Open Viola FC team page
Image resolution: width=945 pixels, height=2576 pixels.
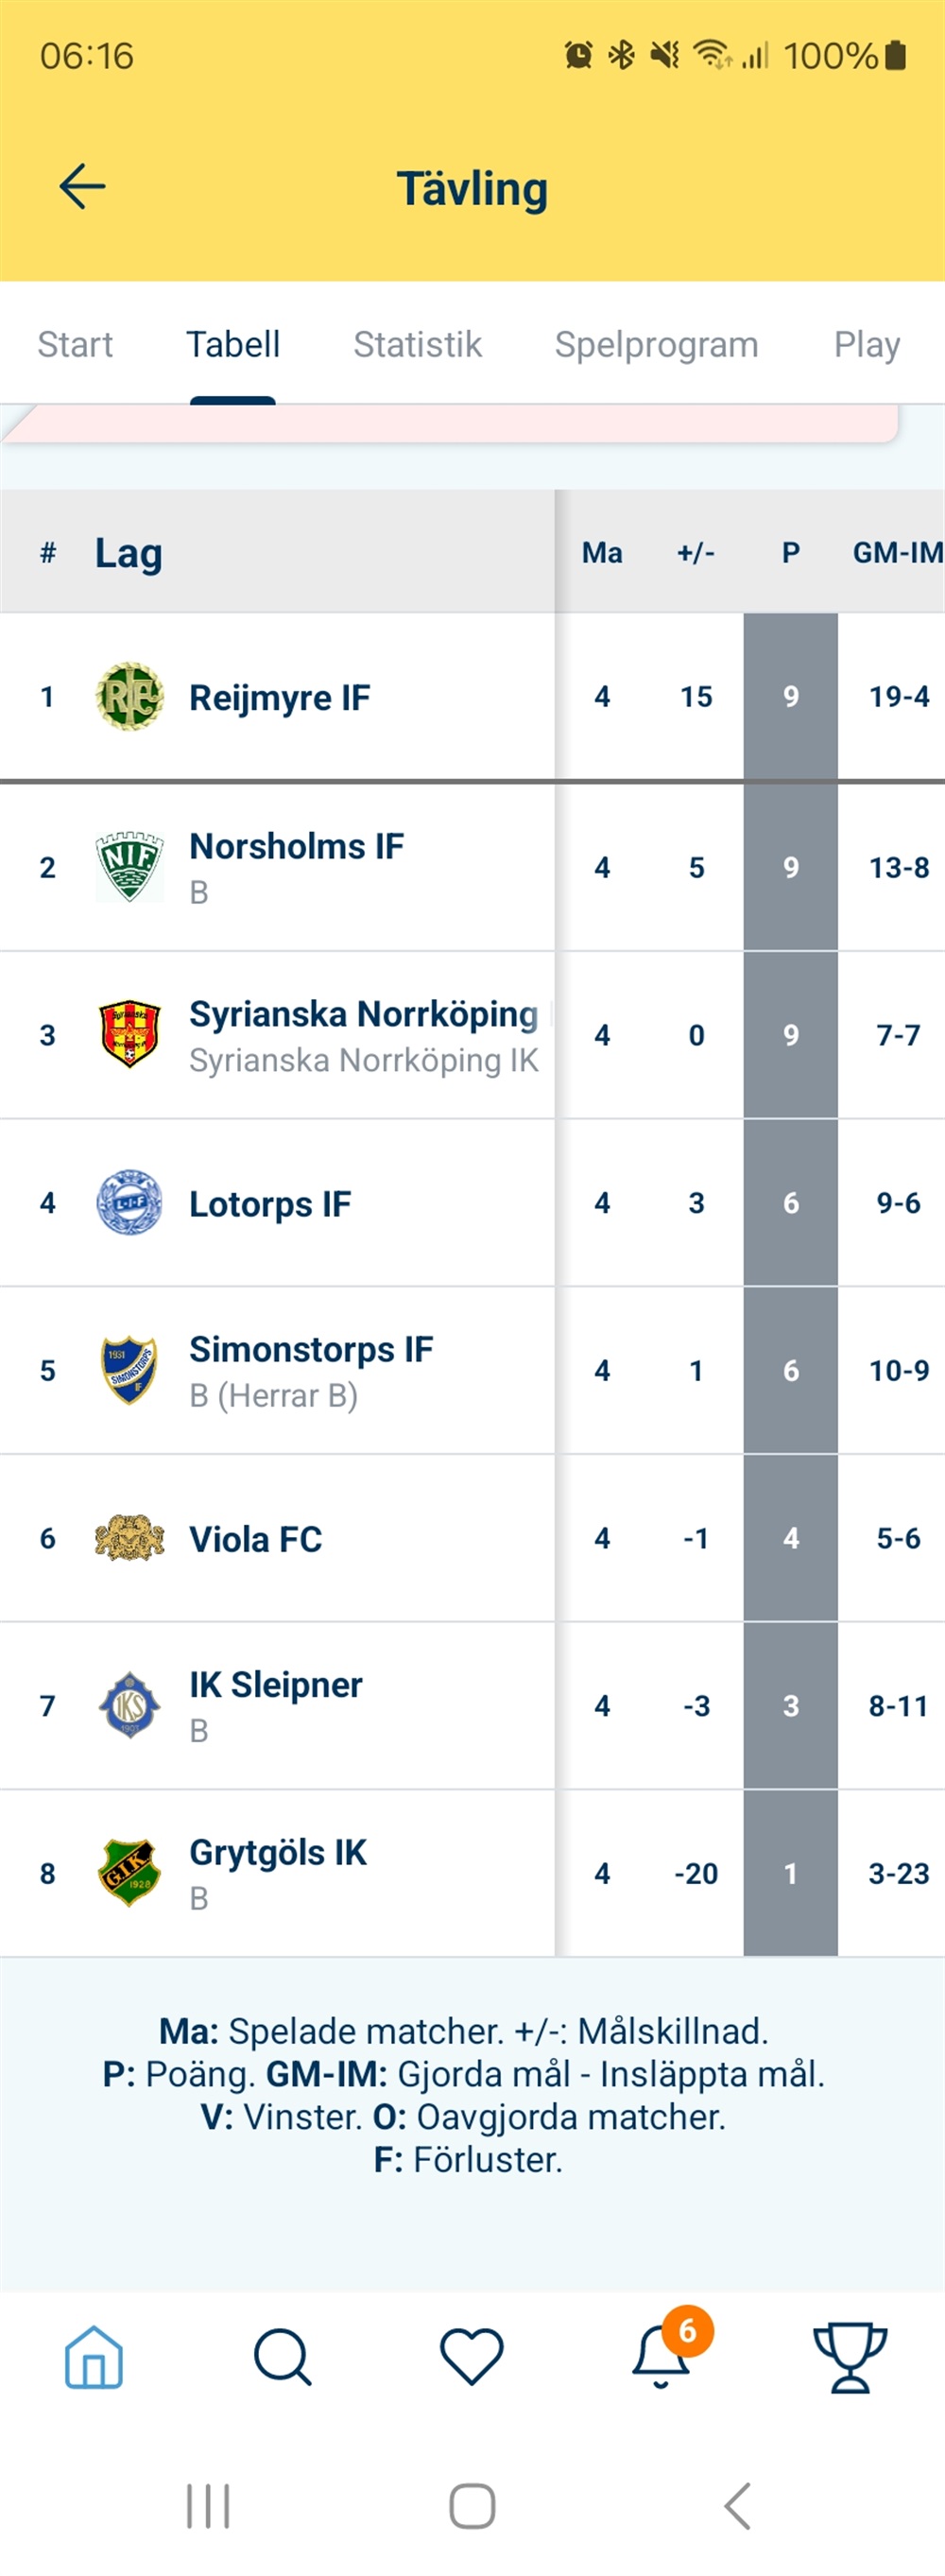click(x=256, y=1539)
